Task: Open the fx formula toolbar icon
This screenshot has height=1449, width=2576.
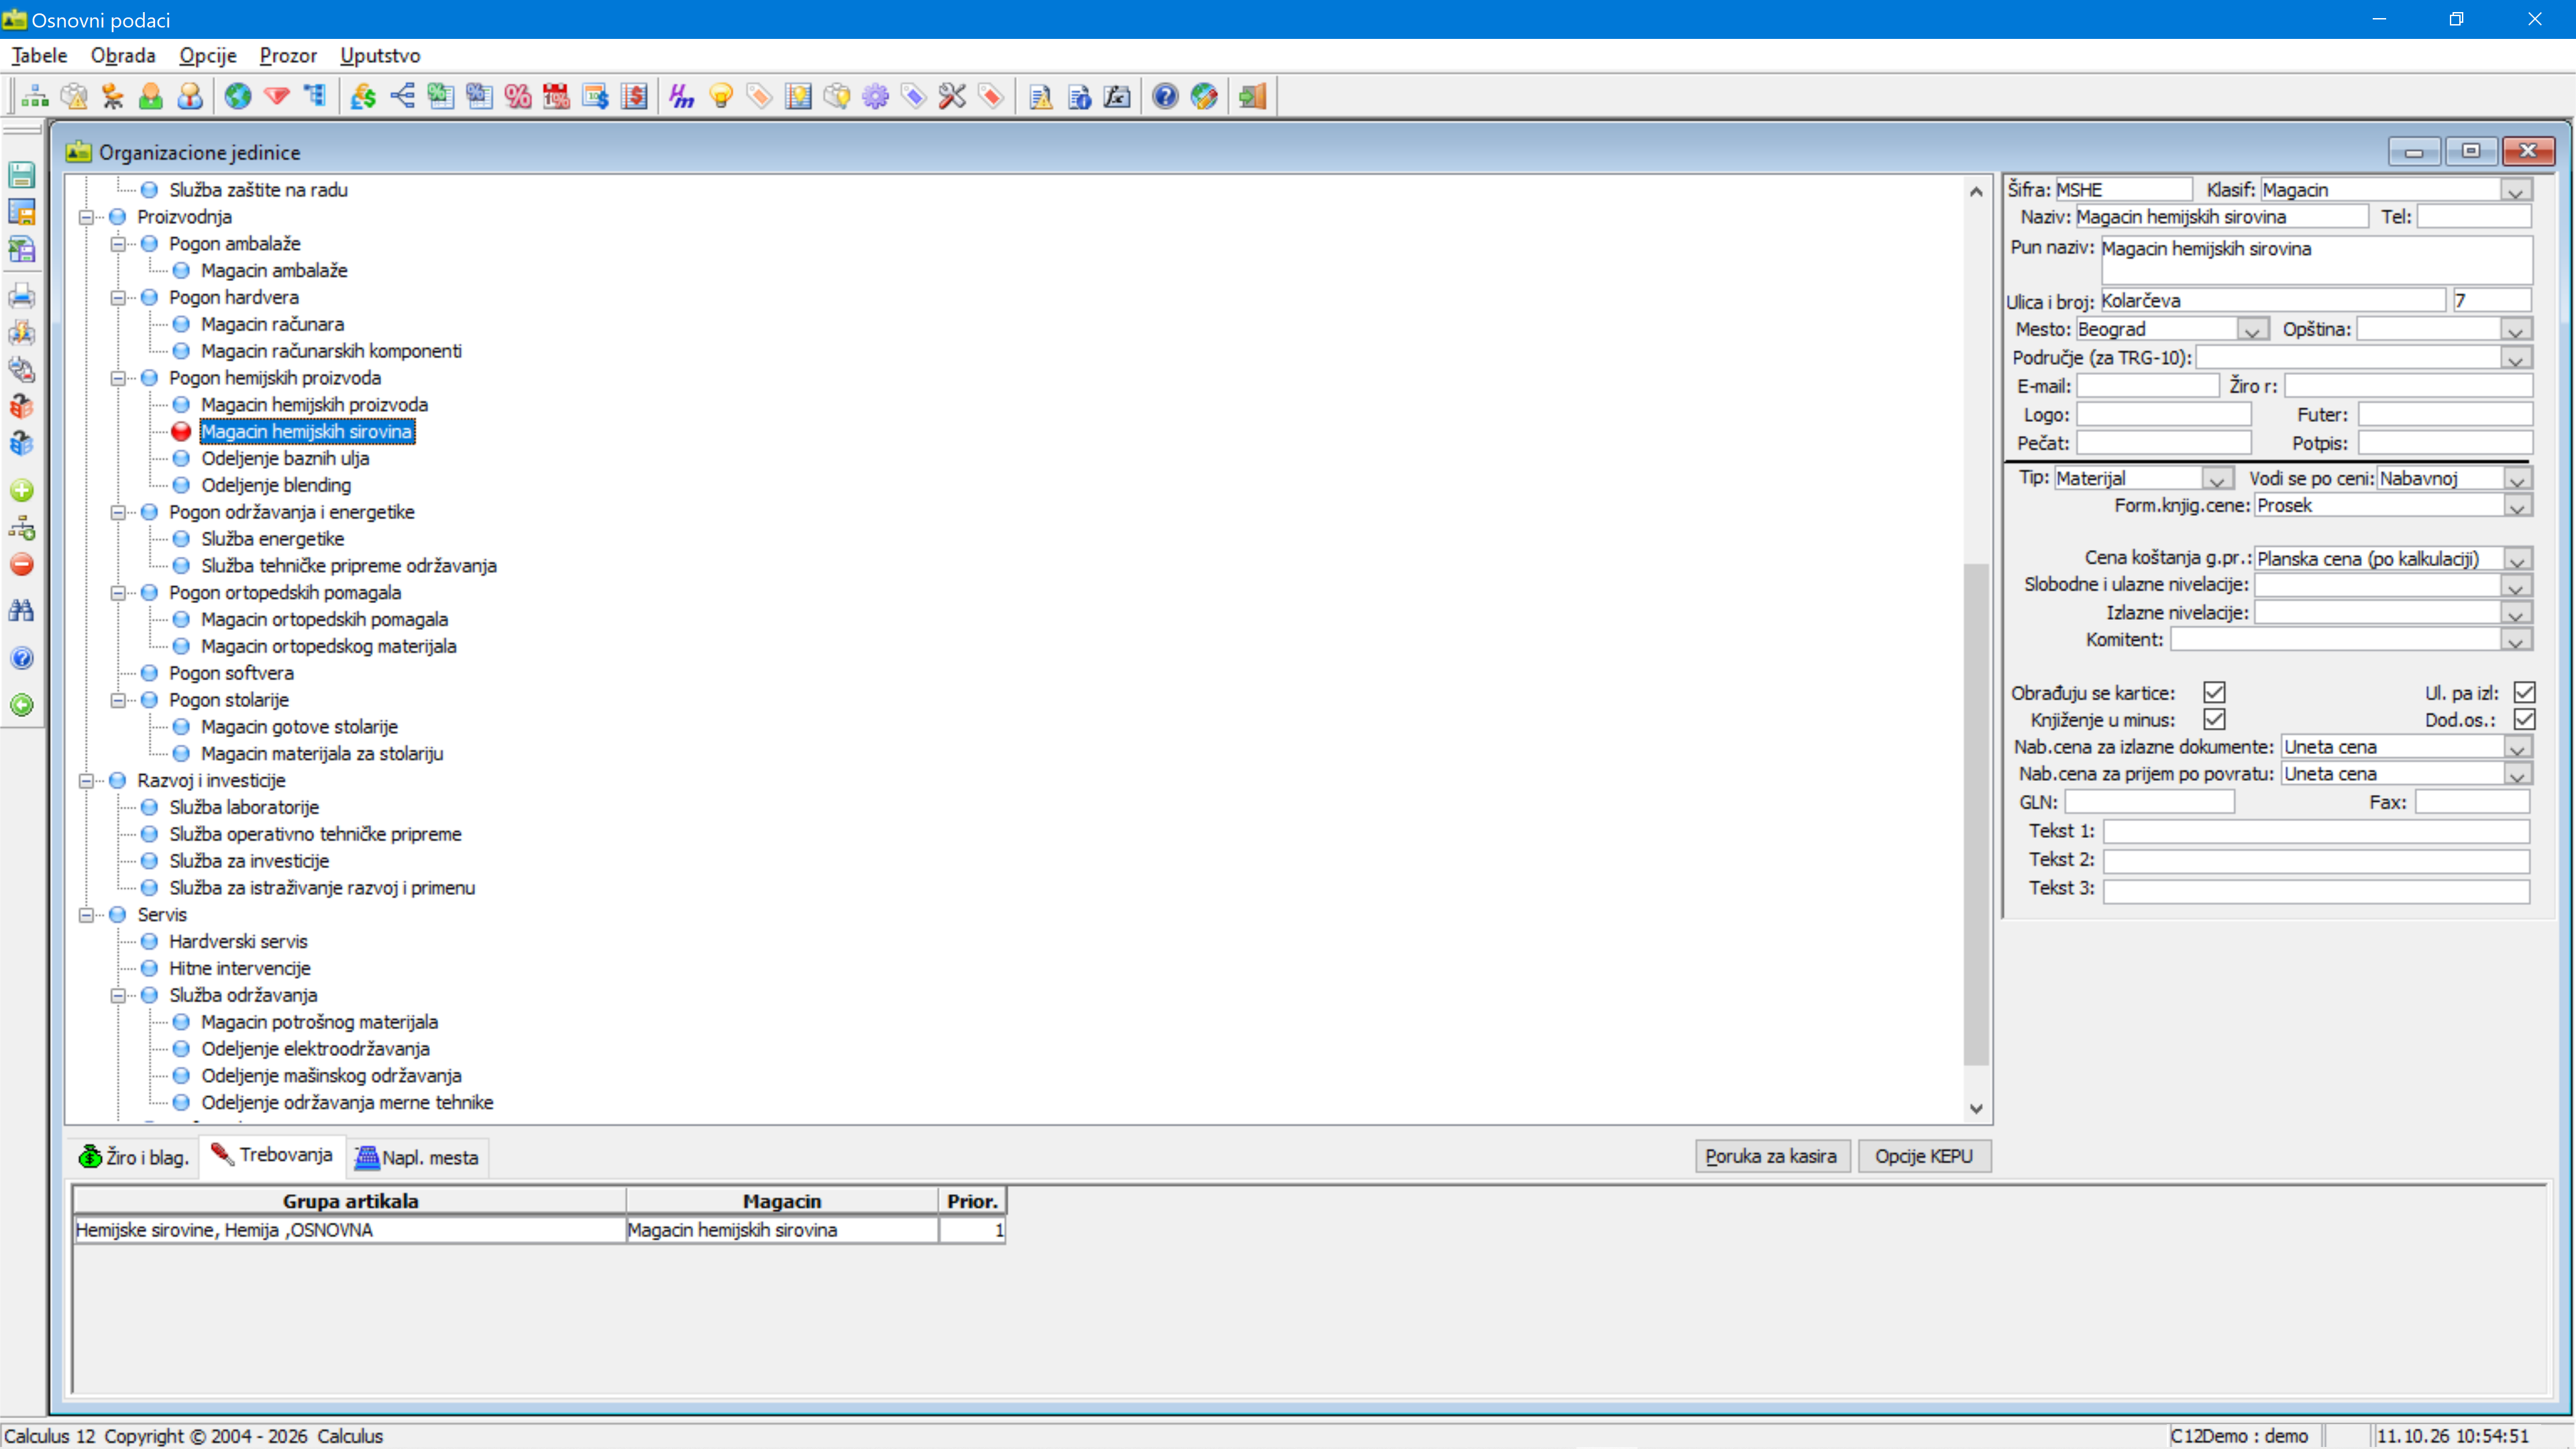Action: coord(1117,96)
